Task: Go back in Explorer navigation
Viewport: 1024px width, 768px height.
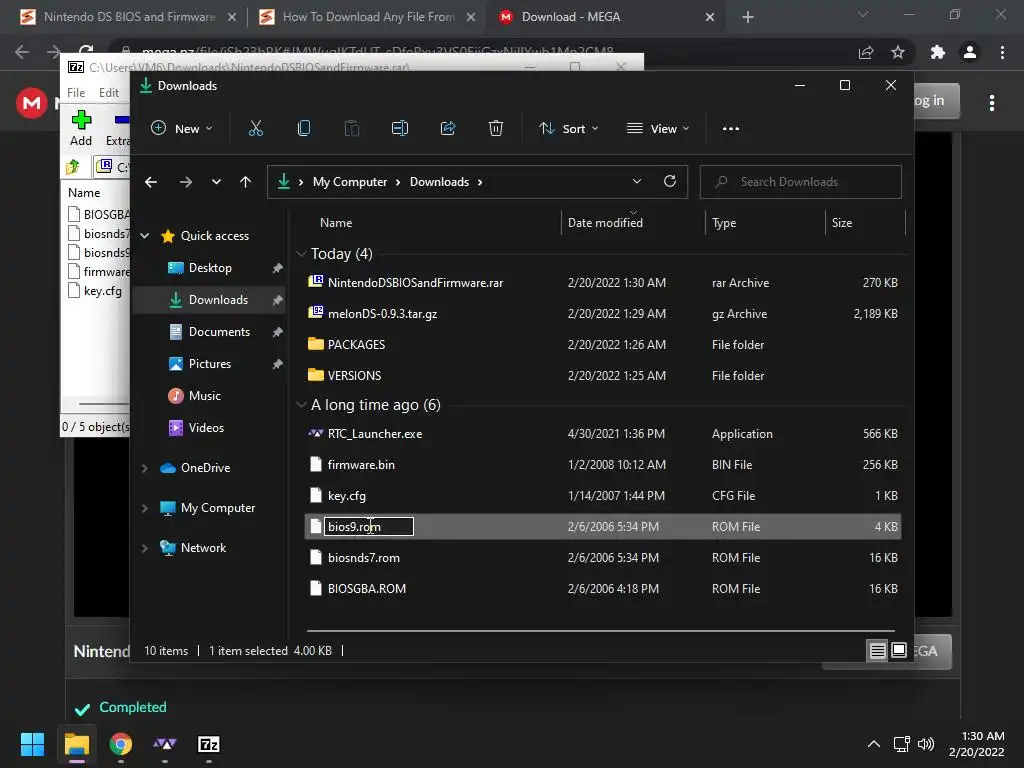Action: [151, 182]
